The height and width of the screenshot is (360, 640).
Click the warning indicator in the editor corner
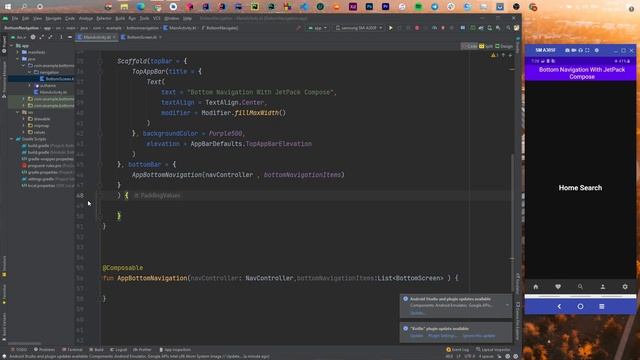[x=494, y=55]
